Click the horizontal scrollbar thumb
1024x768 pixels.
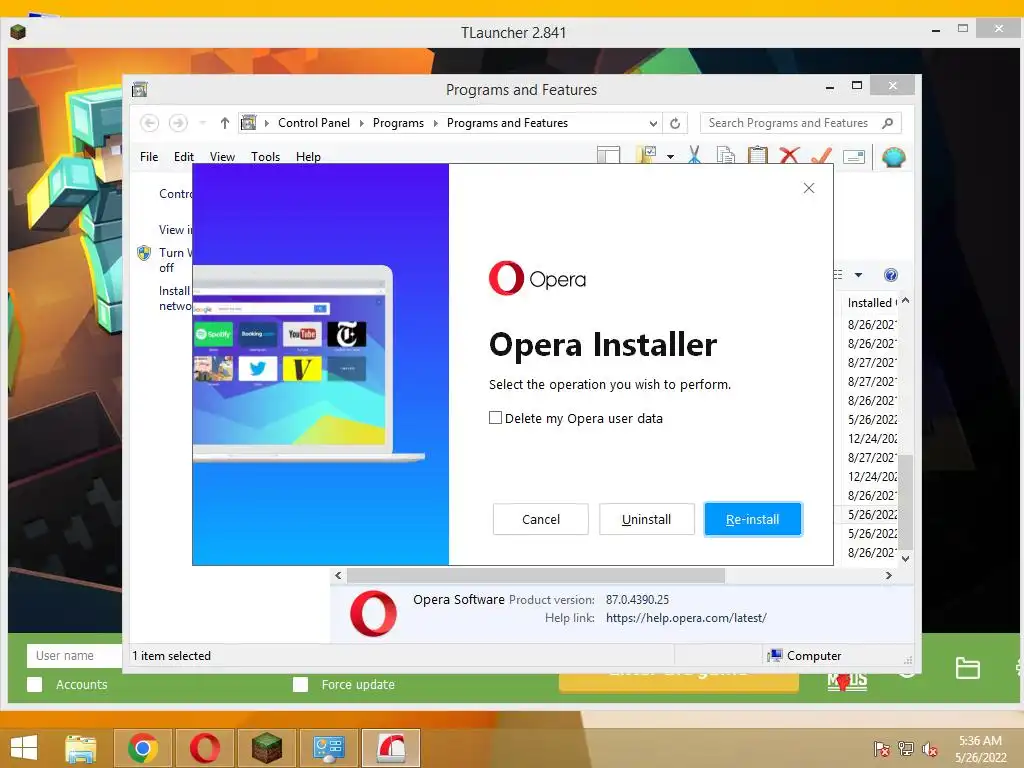point(536,575)
